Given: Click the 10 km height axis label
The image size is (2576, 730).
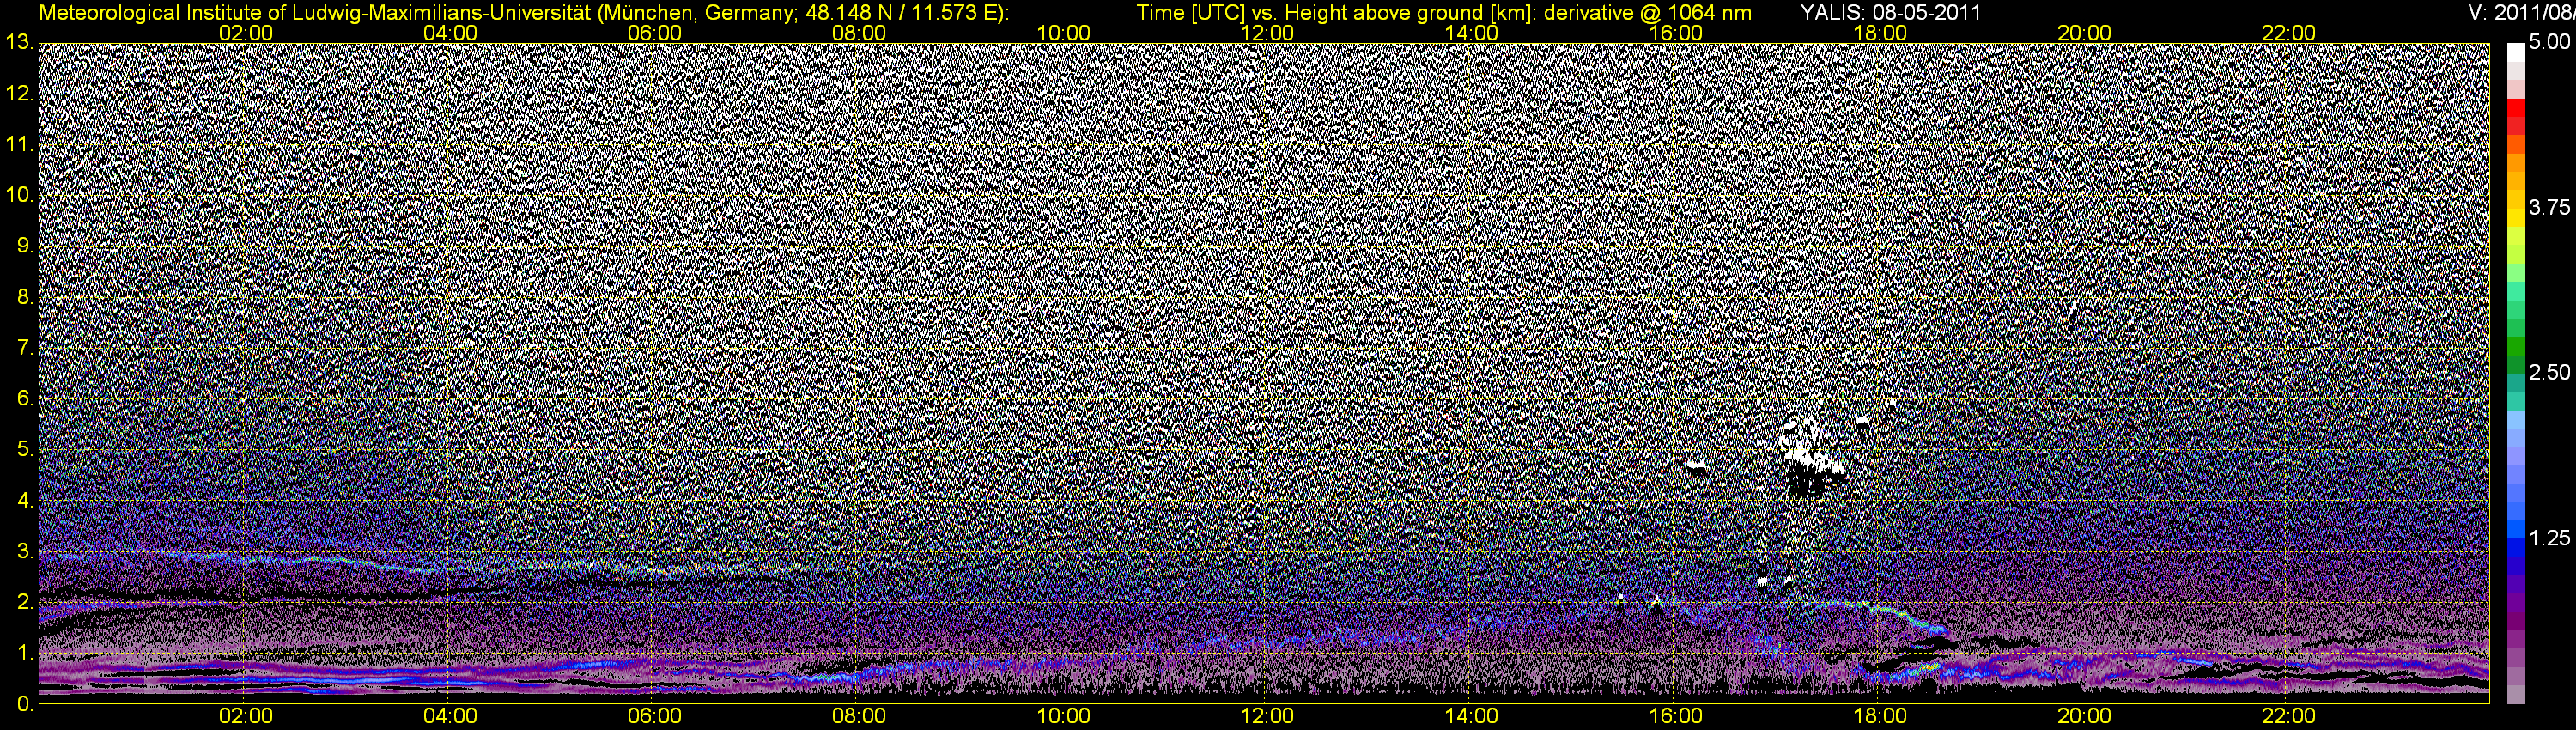Looking at the screenshot, I should click(19, 195).
